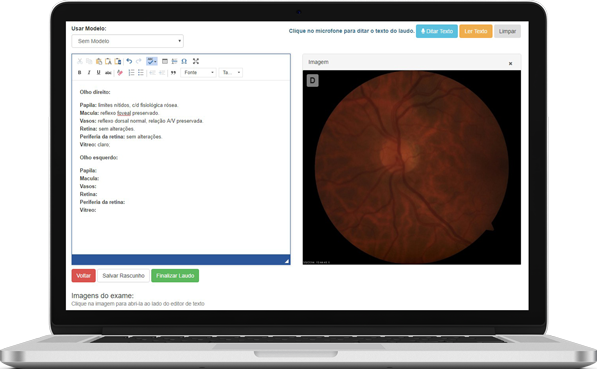Insert a bulleted list
This screenshot has height=369, width=597.
click(141, 73)
